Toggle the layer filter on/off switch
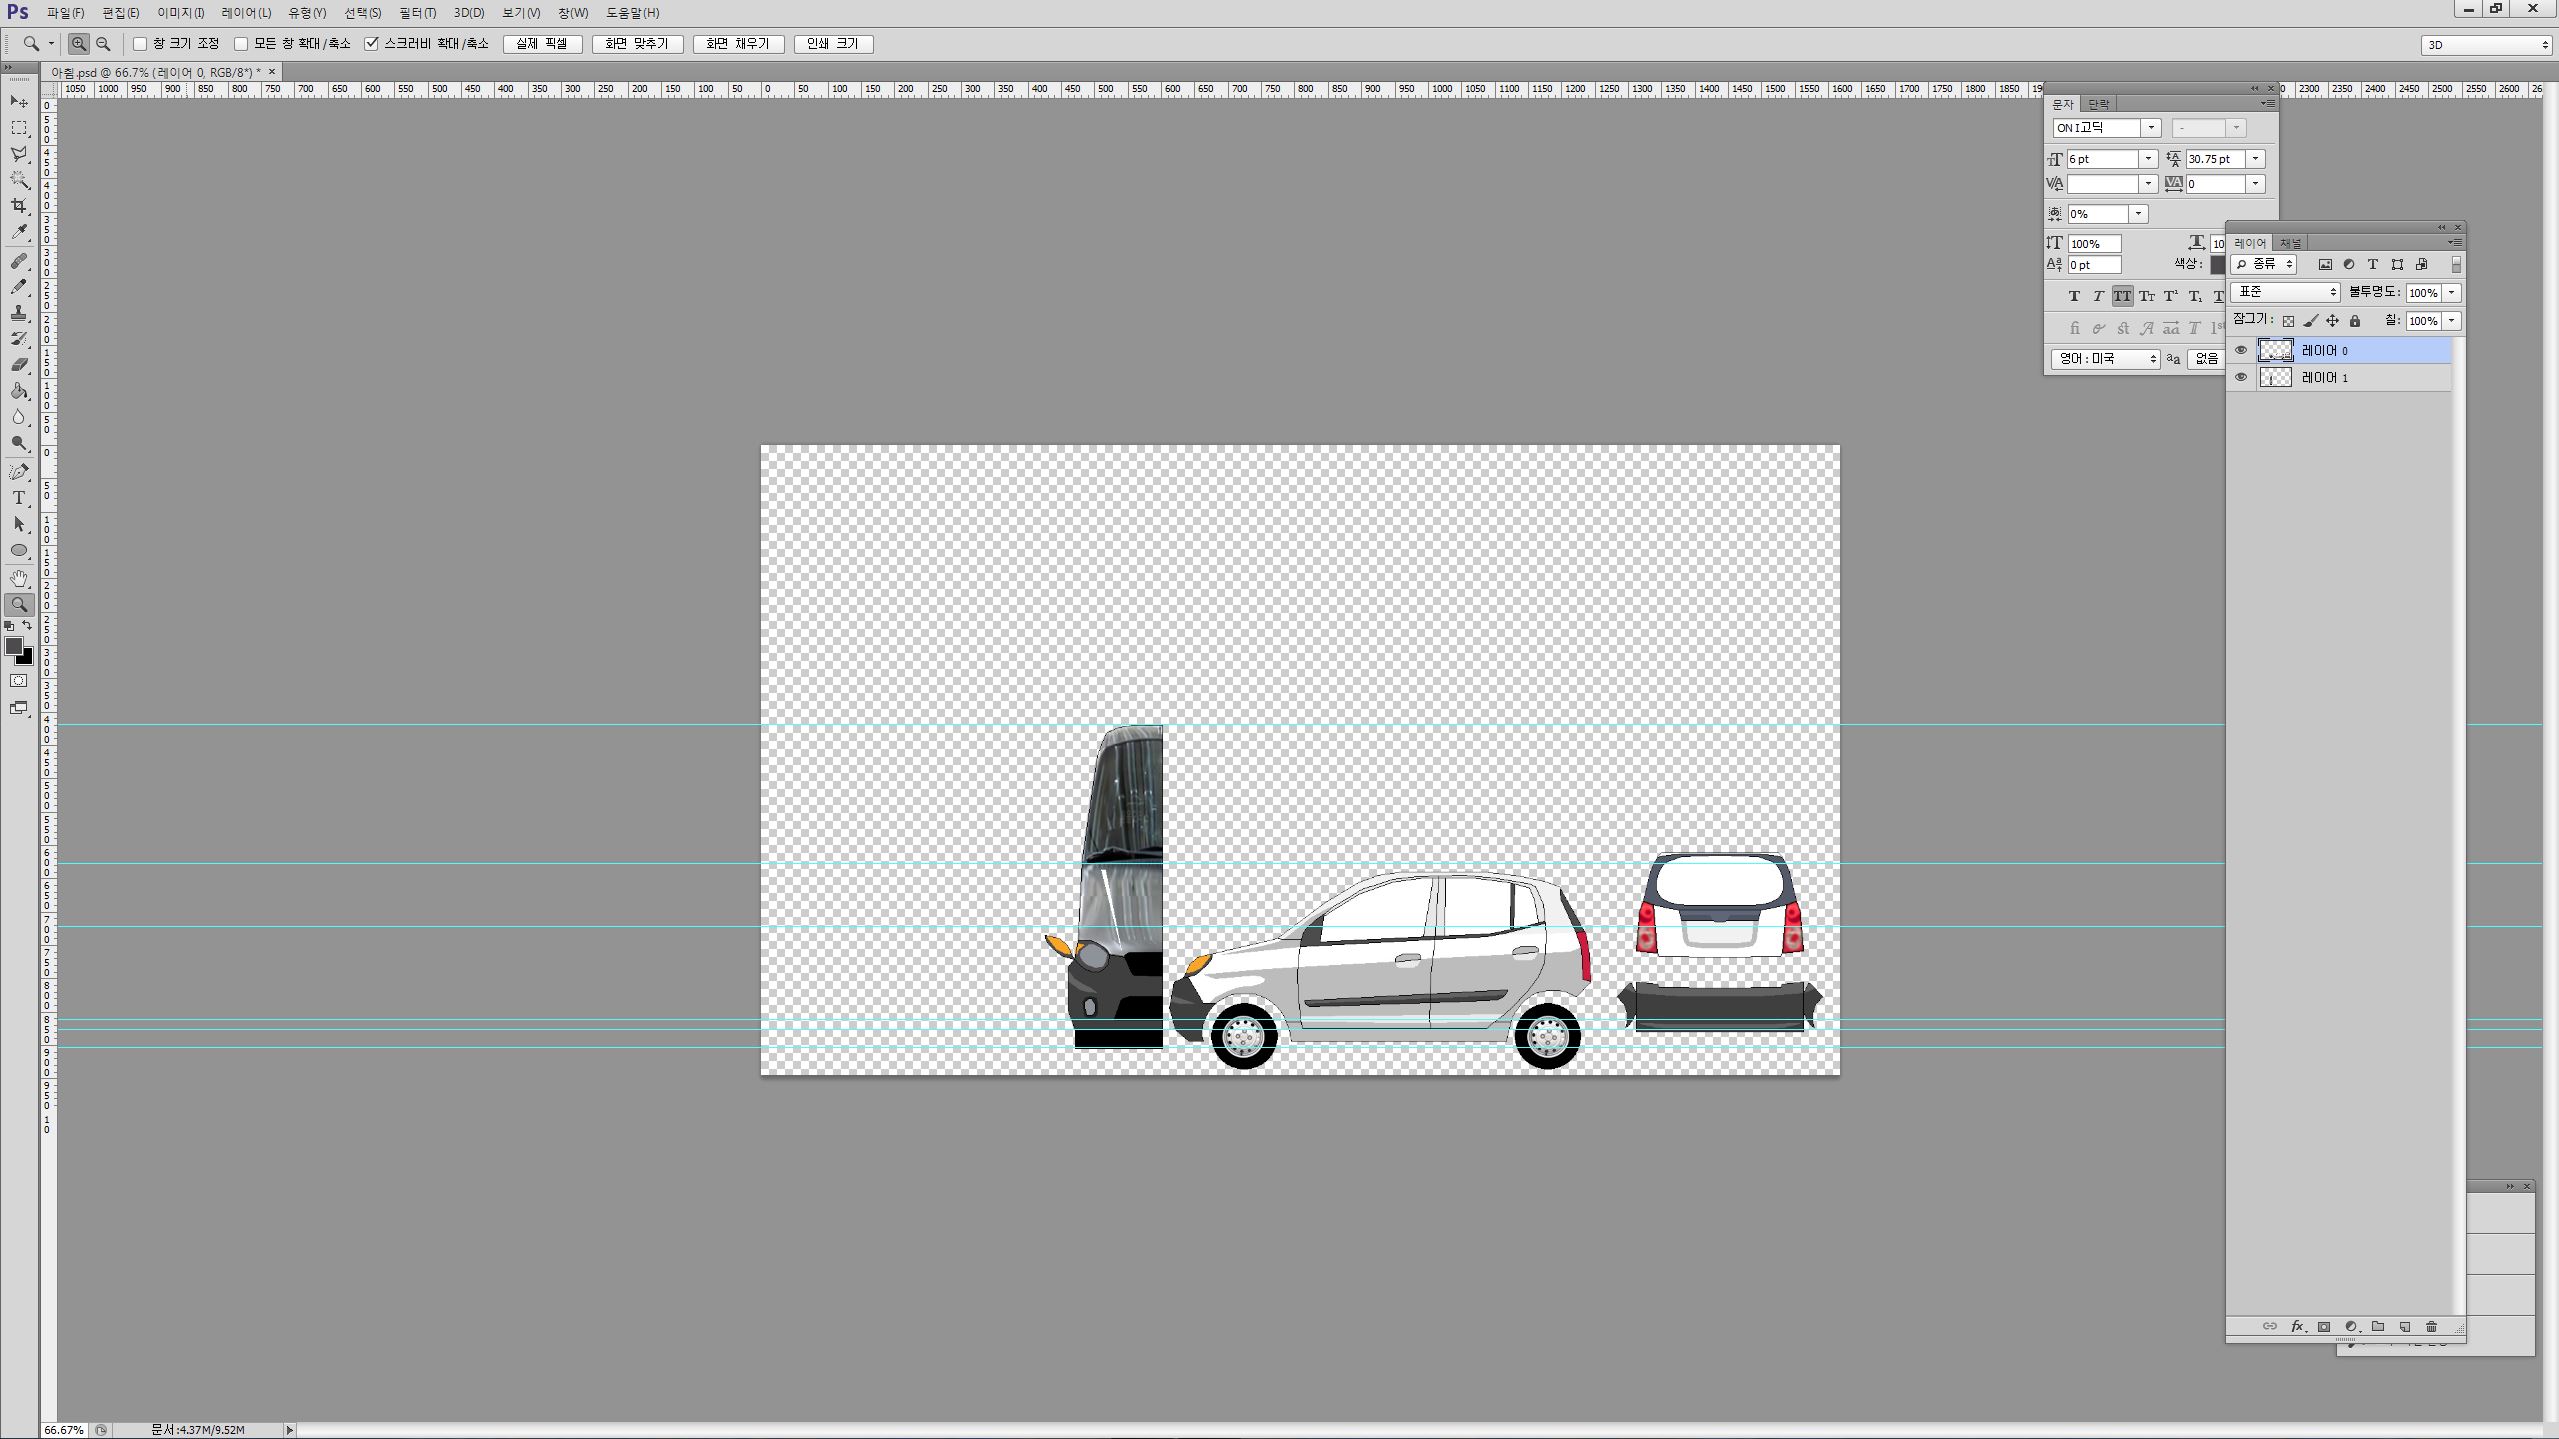The width and height of the screenshot is (2559, 1439). point(2456,264)
